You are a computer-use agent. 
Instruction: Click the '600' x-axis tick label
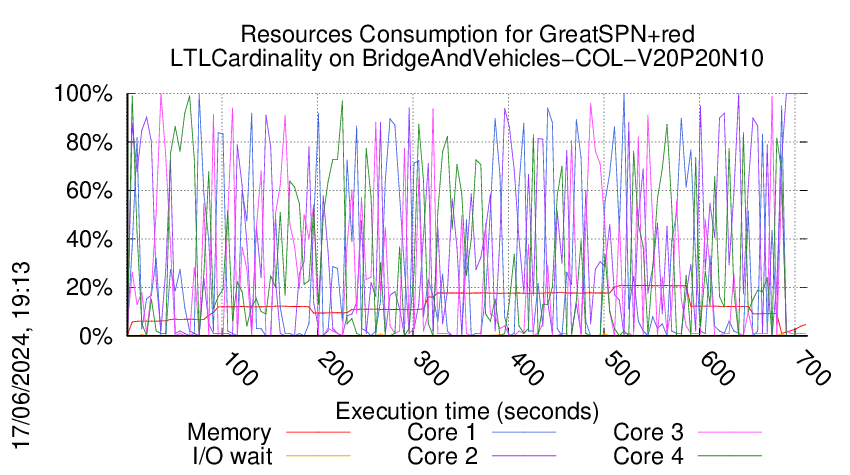tap(716, 369)
